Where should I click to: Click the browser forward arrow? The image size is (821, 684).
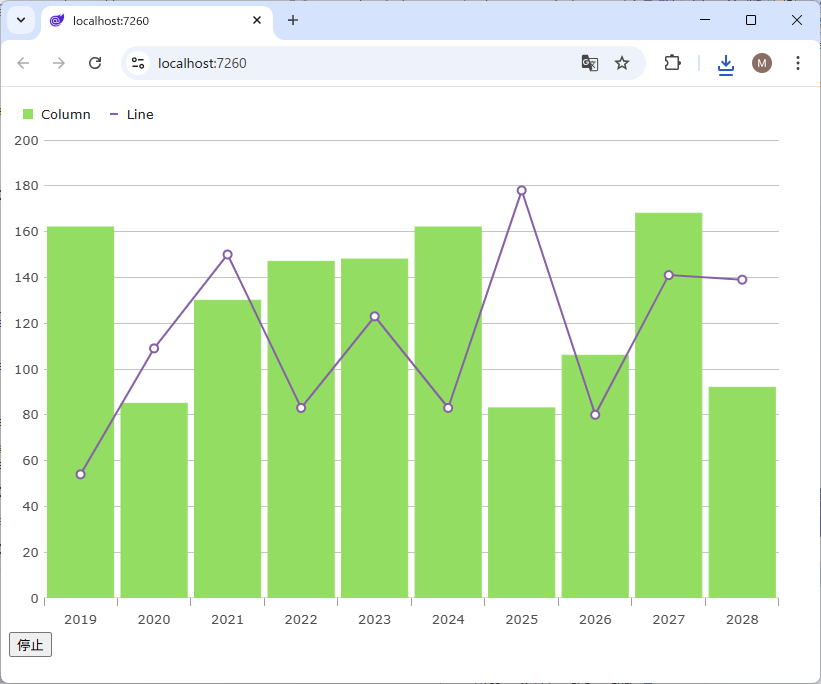pos(59,63)
